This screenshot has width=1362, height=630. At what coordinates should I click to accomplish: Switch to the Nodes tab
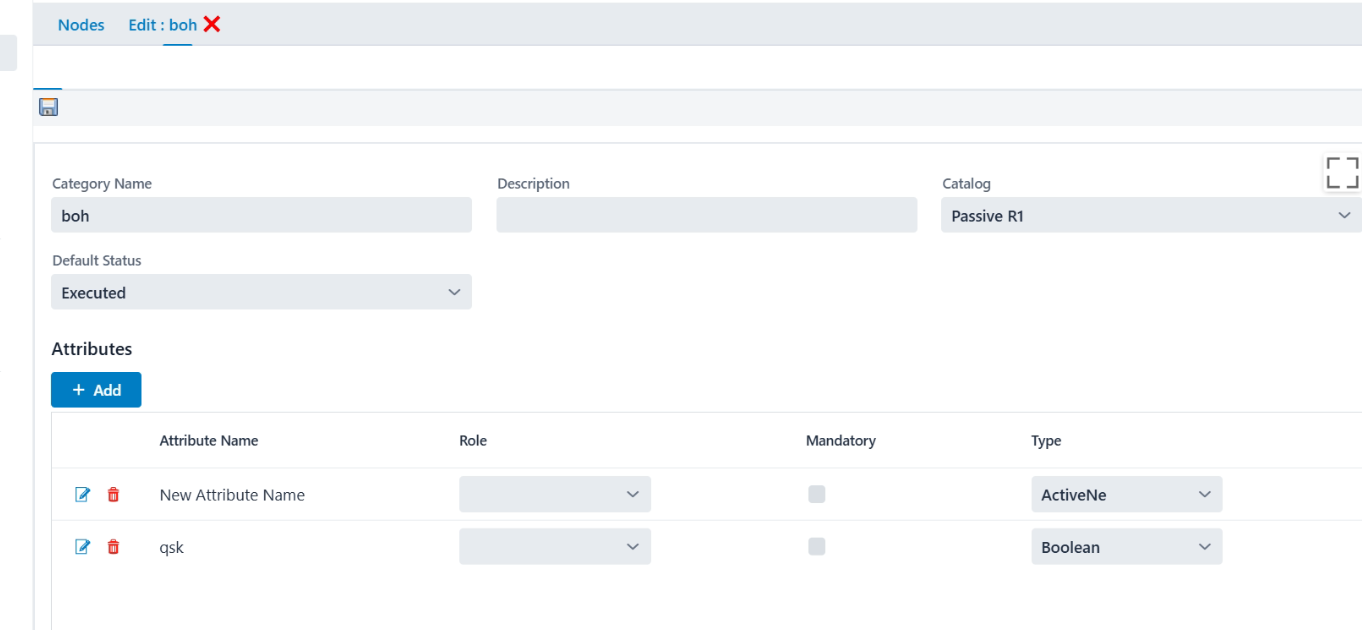click(x=81, y=25)
